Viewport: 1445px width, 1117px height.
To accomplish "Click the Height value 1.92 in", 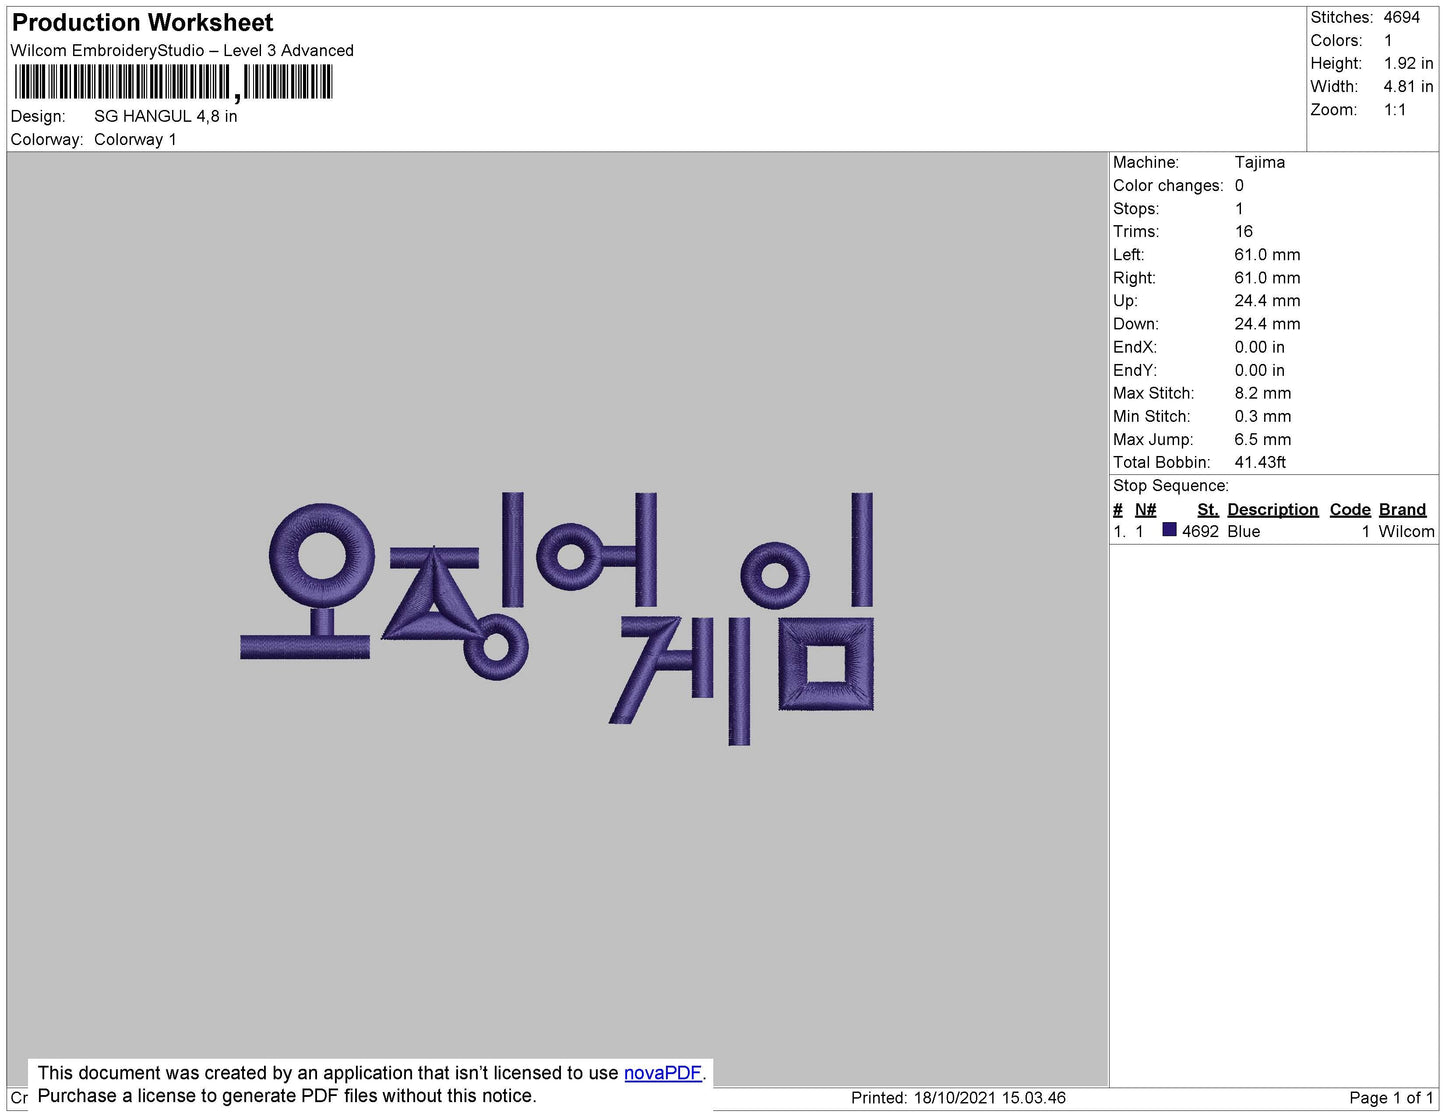I will pyautogui.click(x=1409, y=63).
